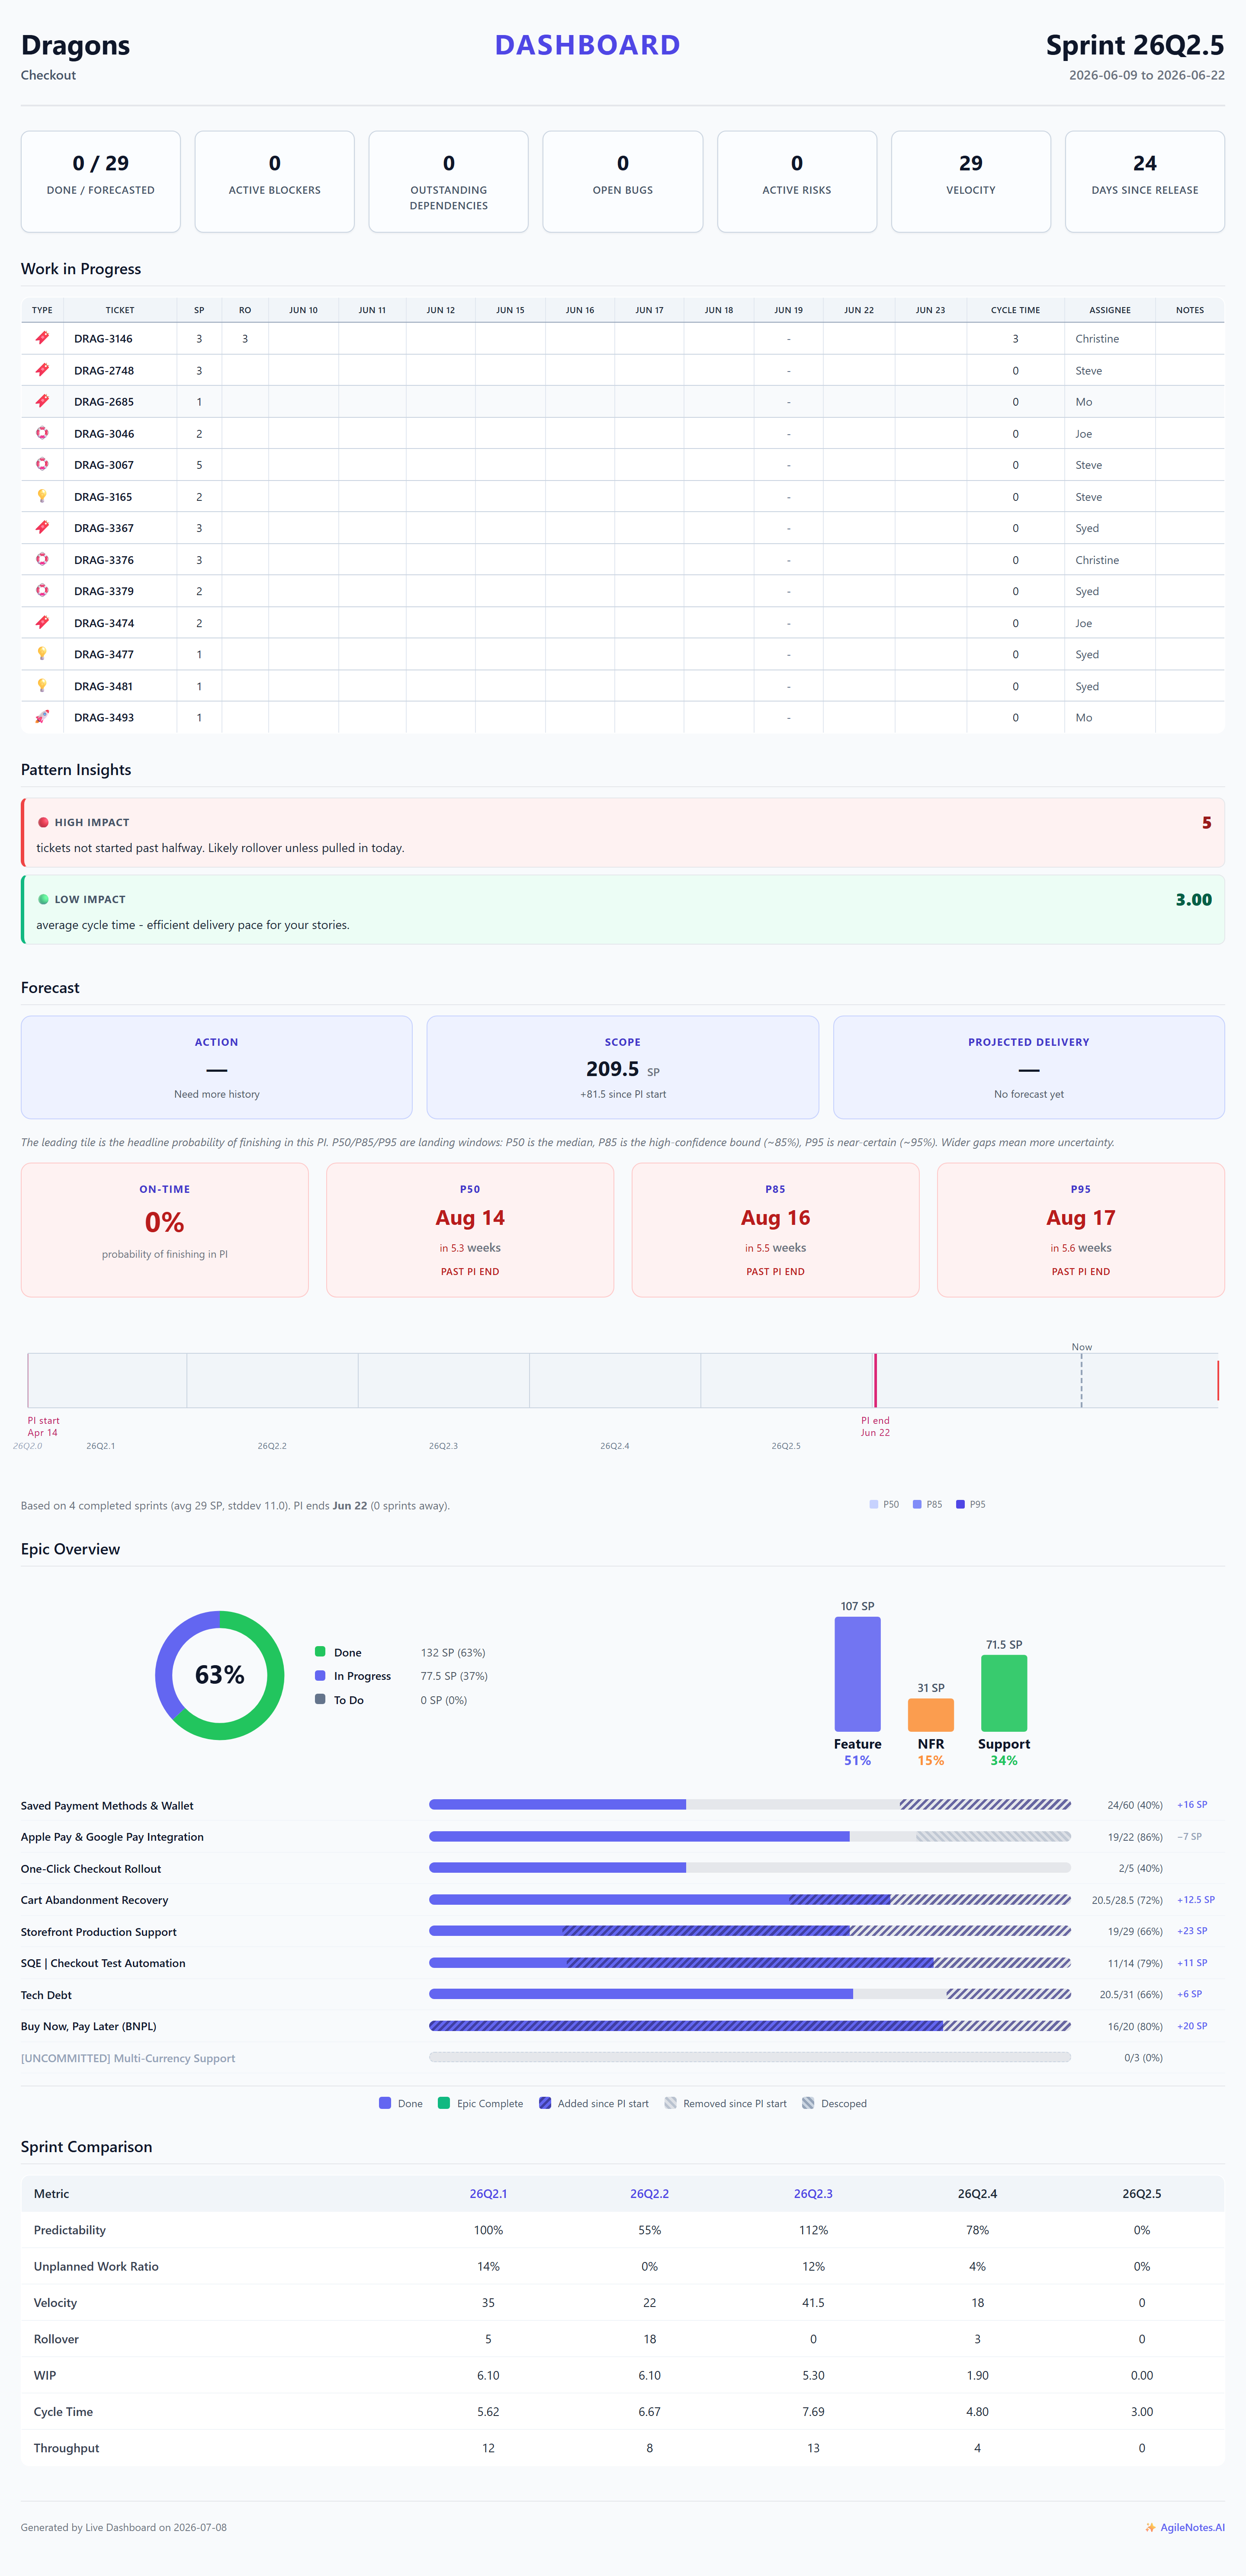Screen dimensions: 1246x2576
Task: Click the Epic Complete legend swatch
Action: [x=444, y=2103]
